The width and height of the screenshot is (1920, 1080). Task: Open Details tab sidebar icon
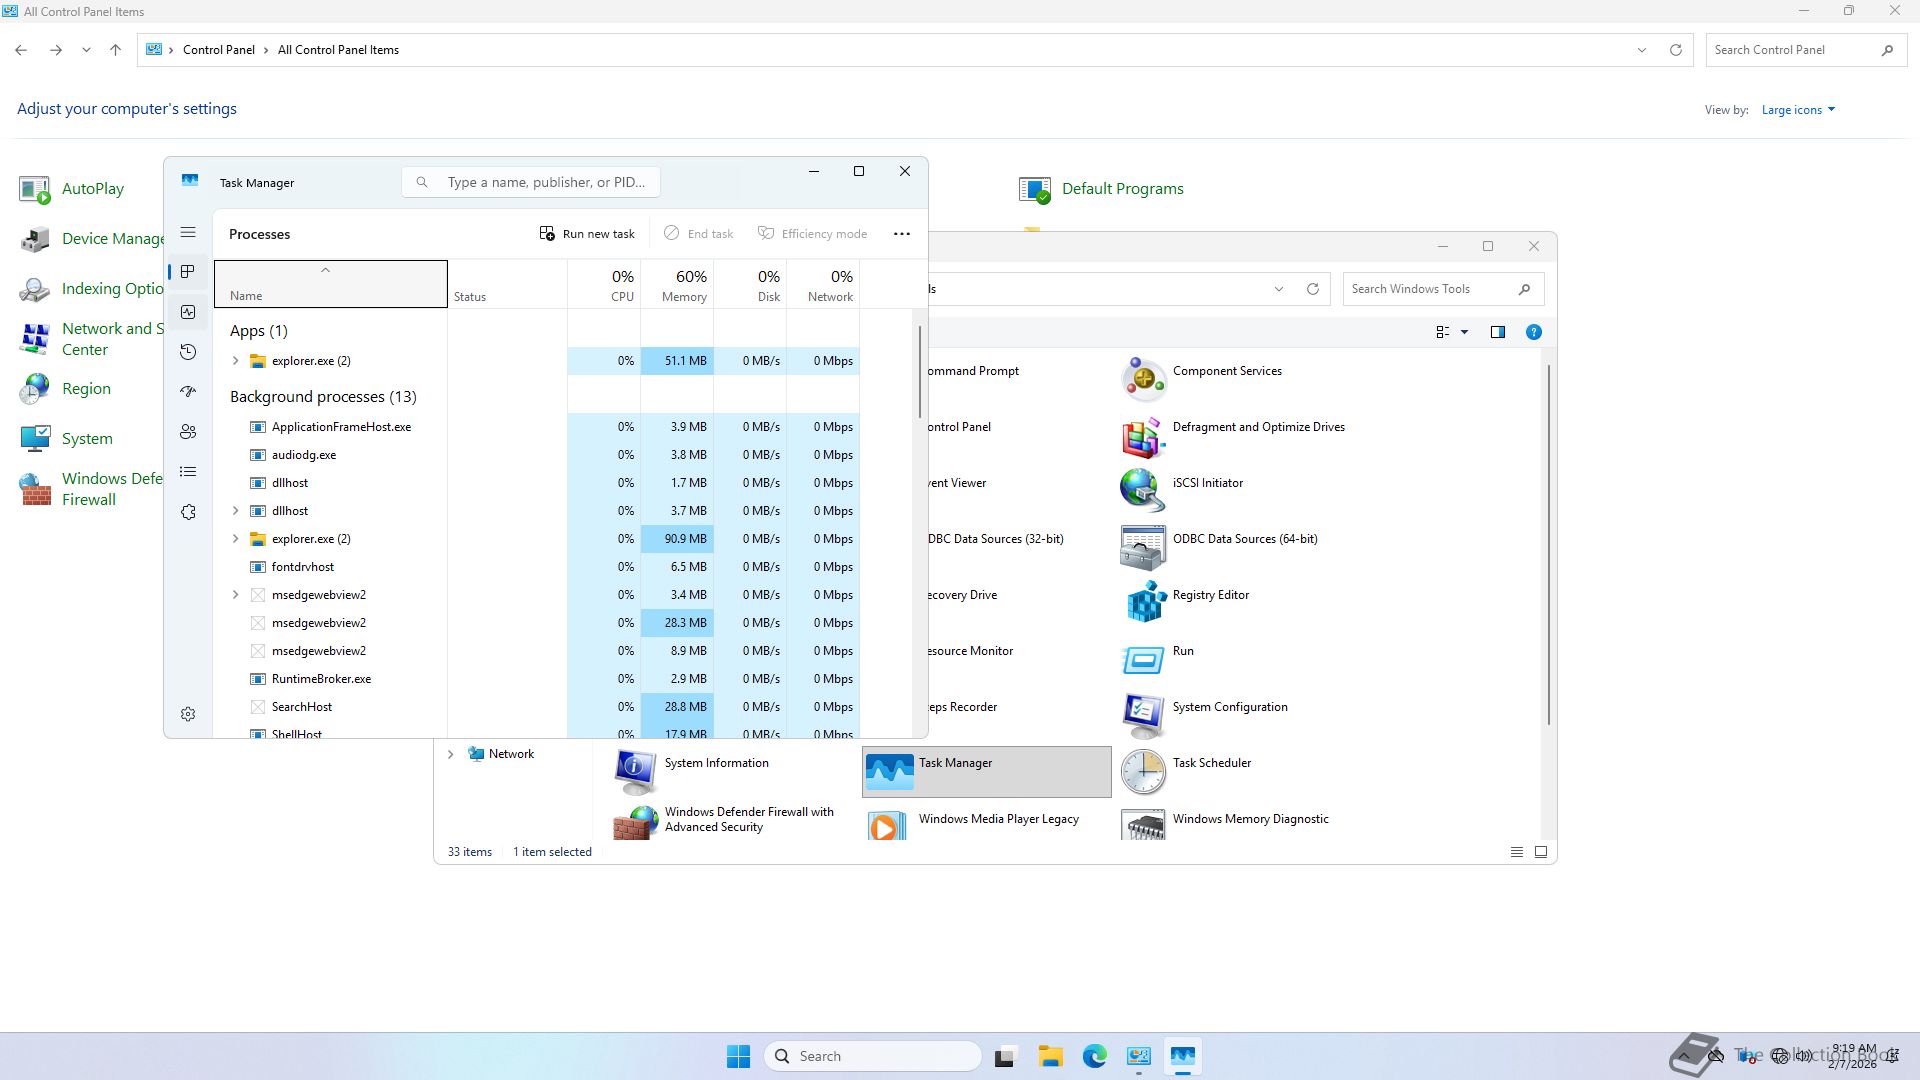[188, 472]
